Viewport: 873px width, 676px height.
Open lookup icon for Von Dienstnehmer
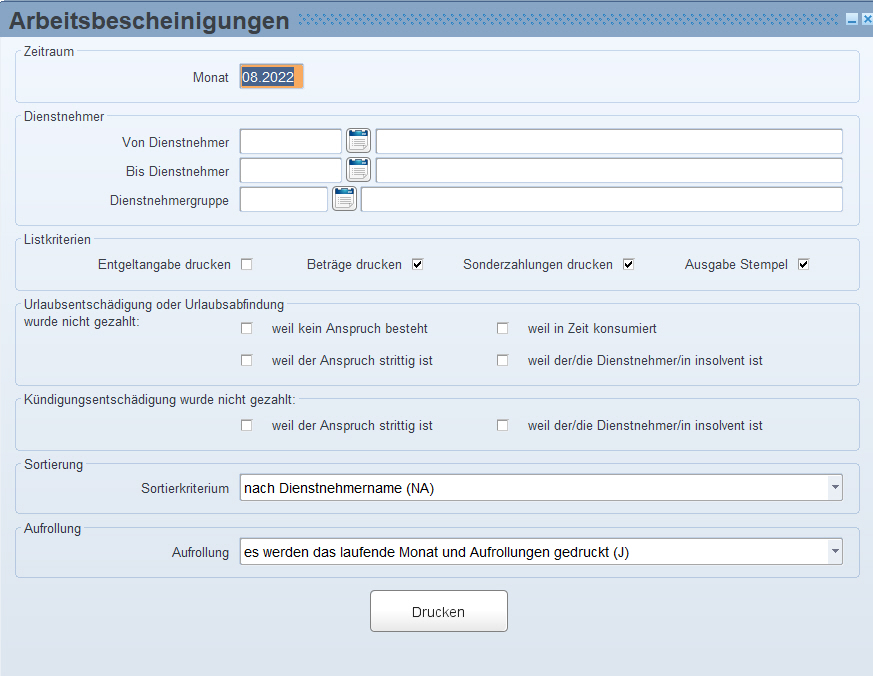[x=358, y=141]
